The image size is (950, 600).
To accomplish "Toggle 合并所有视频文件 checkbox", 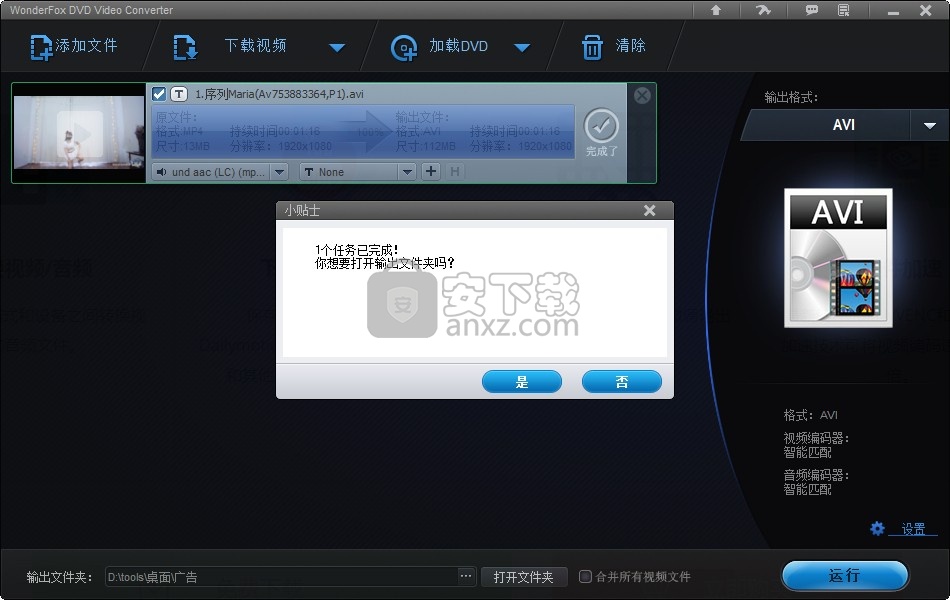I will (x=585, y=576).
